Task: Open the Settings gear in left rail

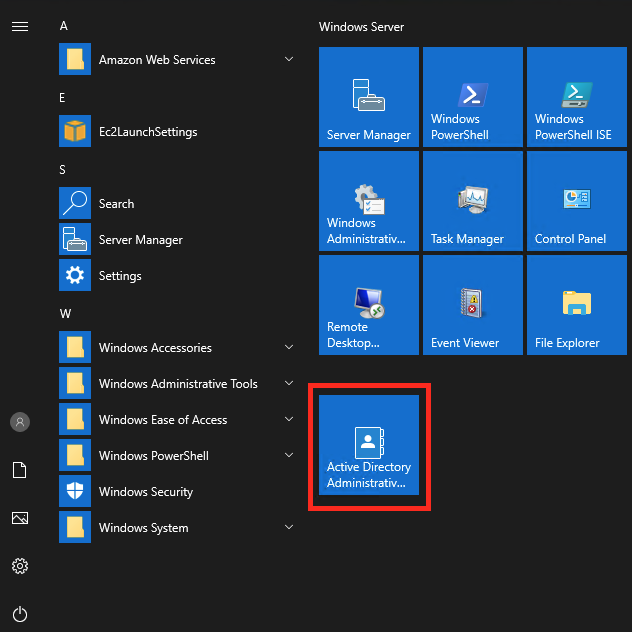Action: [x=20, y=566]
